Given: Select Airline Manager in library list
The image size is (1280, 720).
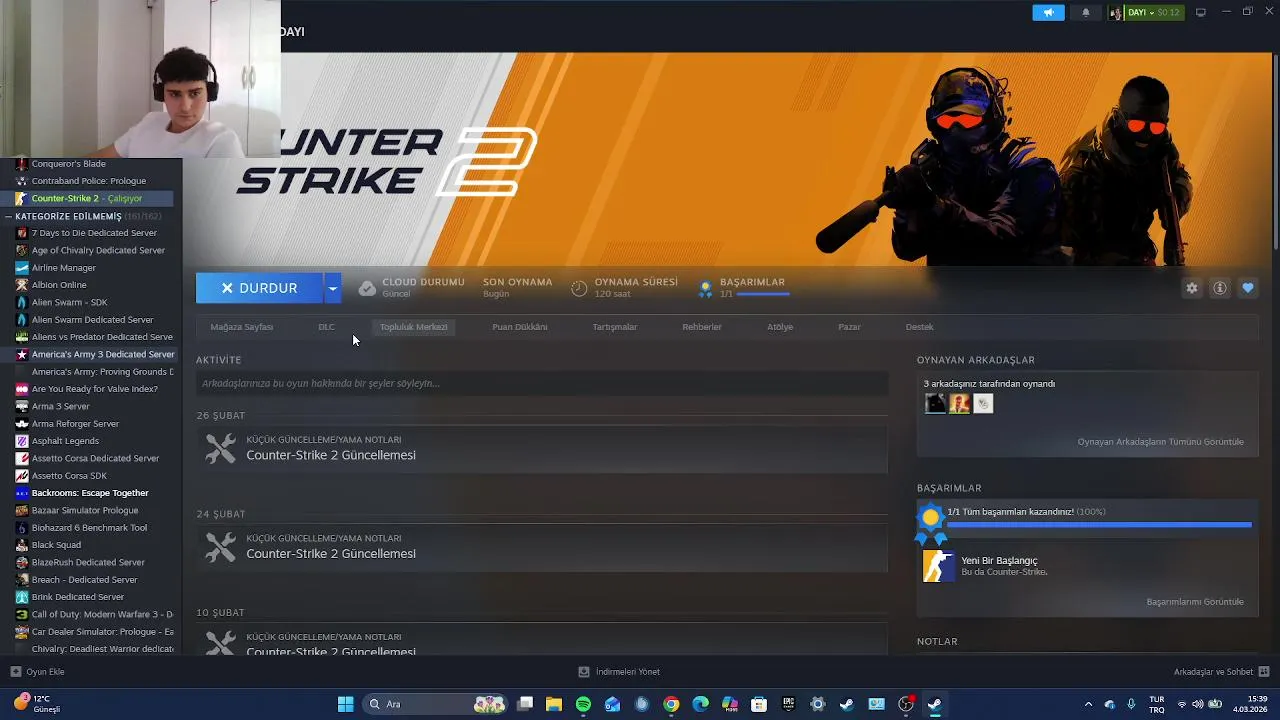Looking at the screenshot, I should (64, 268).
